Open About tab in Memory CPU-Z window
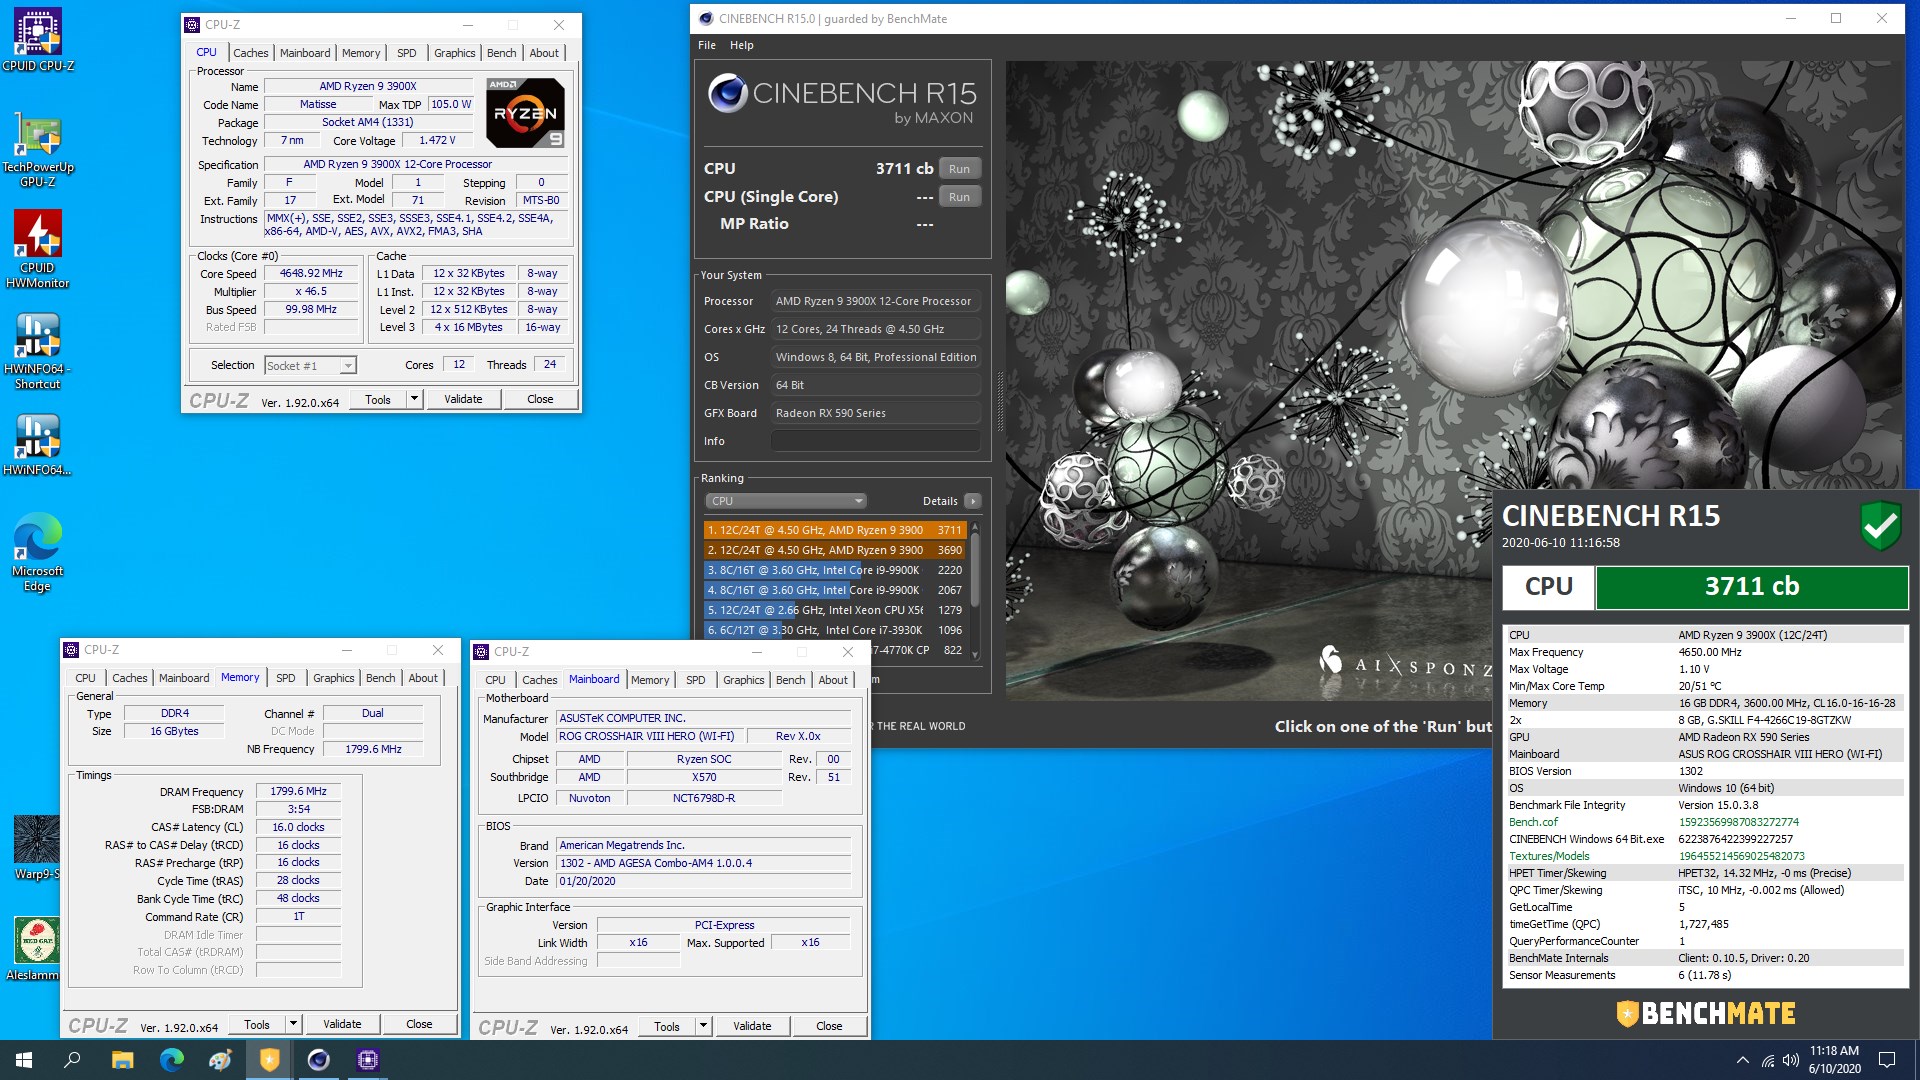 (x=422, y=678)
